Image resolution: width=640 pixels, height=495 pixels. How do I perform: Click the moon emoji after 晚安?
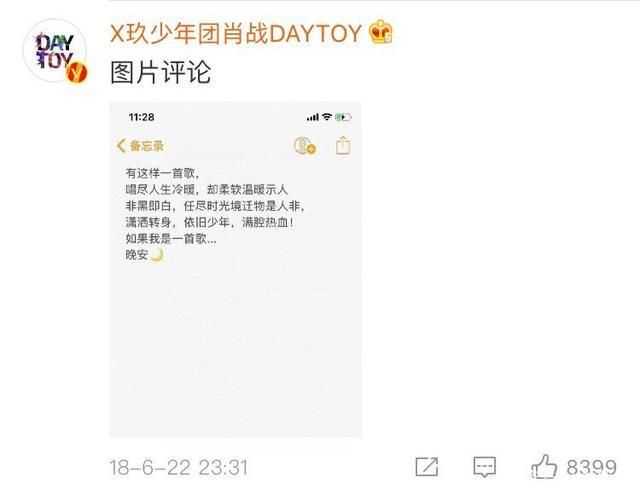pos(157,255)
